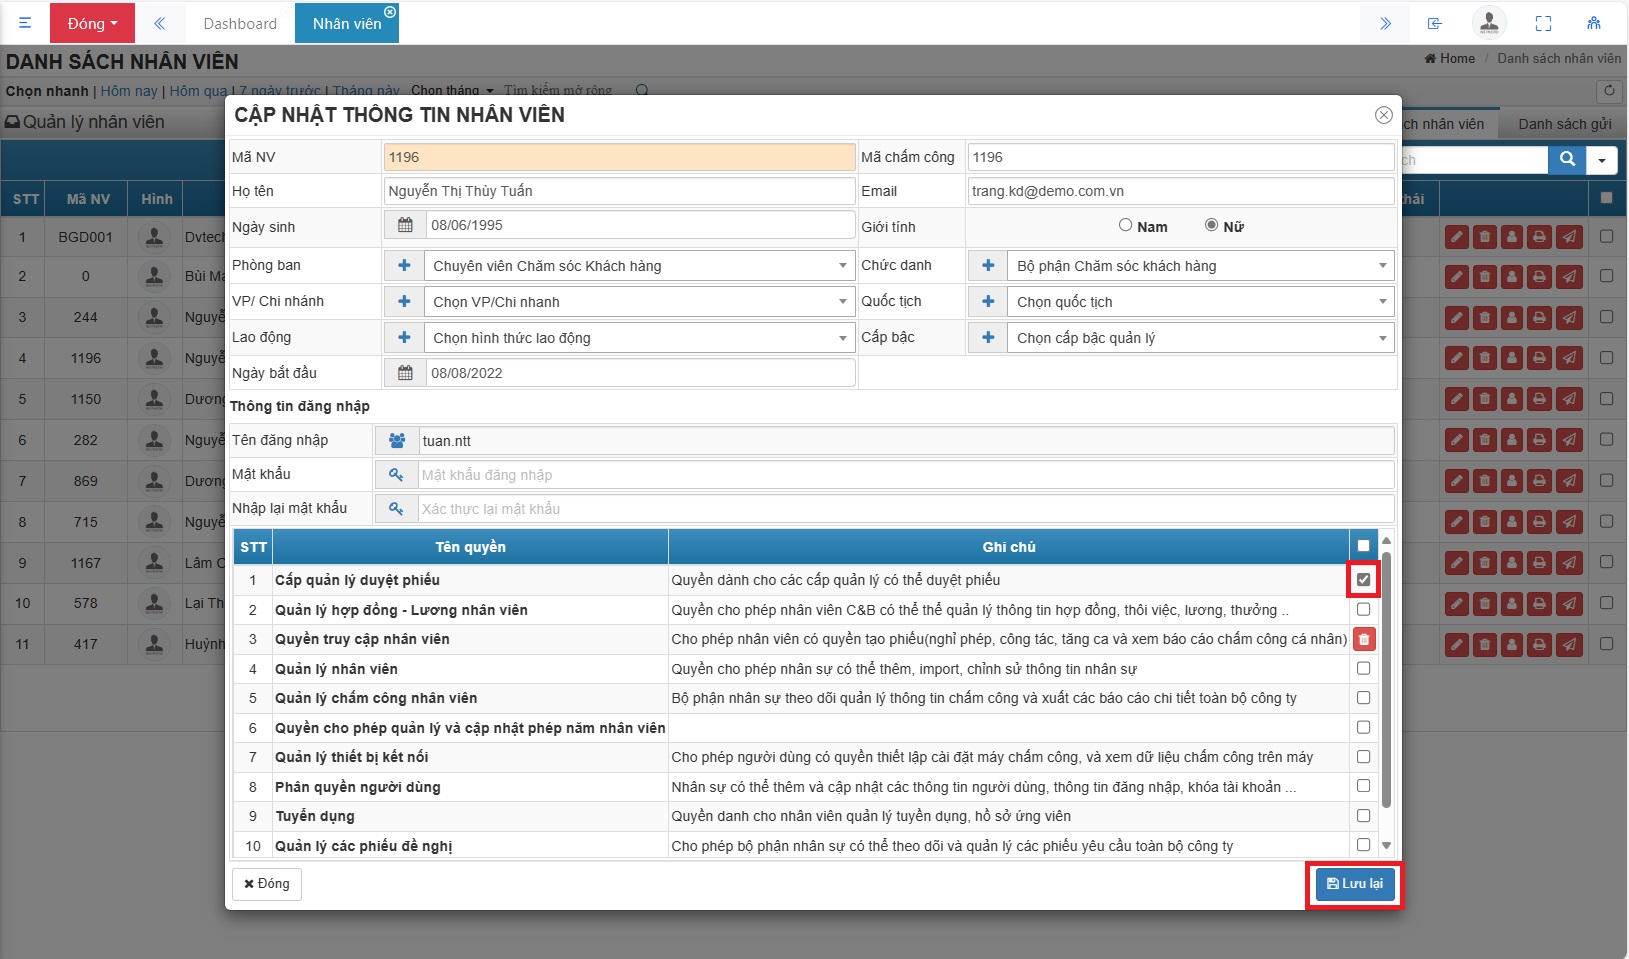Select the Nam gender radio button
This screenshot has height=959, width=1629.
[1125, 226]
